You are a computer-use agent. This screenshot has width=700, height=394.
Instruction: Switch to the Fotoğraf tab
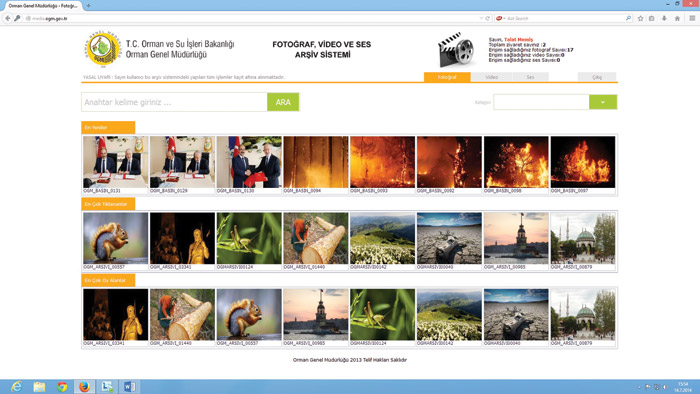click(447, 77)
